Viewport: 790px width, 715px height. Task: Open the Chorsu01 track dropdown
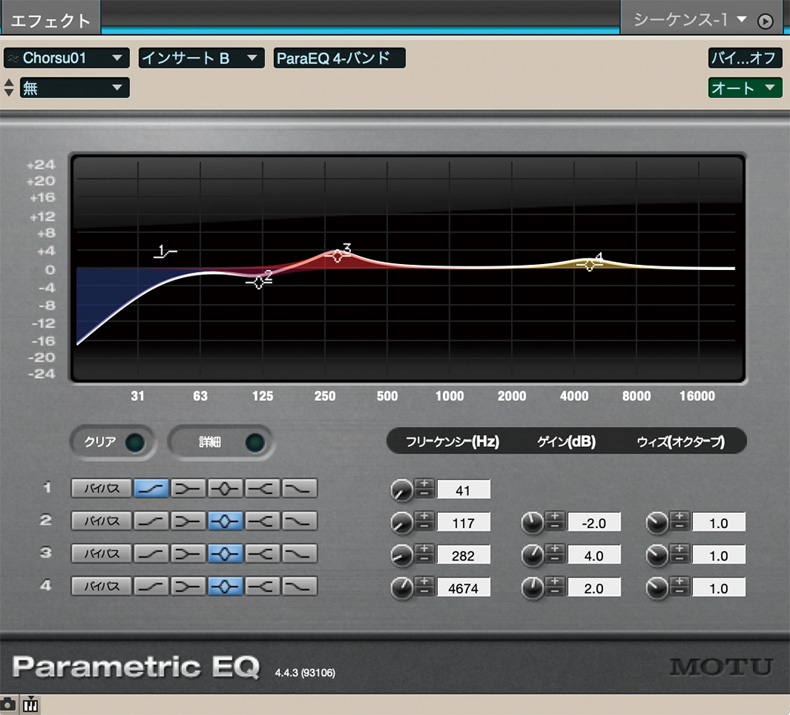point(67,58)
